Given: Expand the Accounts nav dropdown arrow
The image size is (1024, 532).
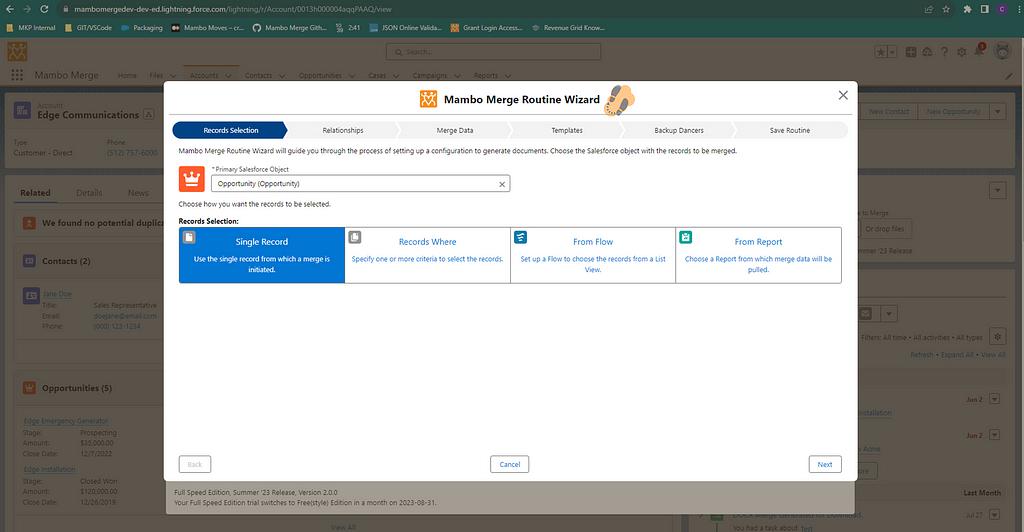Looking at the screenshot, I should pyautogui.click(x=227, y=75).
